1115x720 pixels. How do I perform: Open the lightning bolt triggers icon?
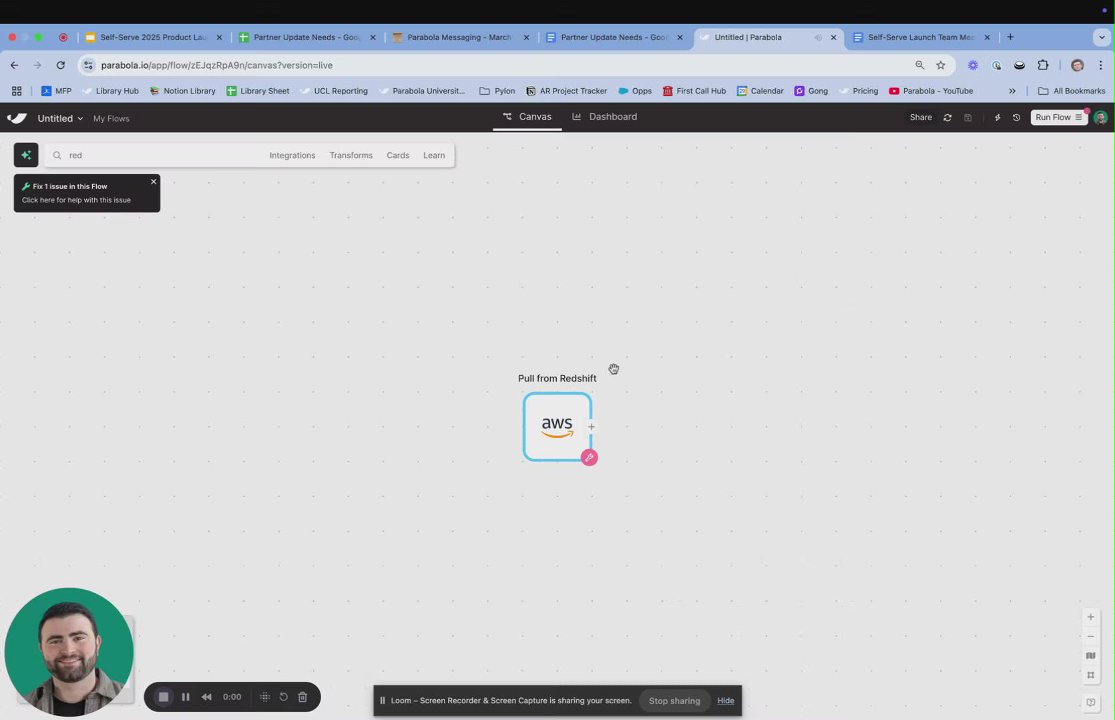[x=997, y=117]
